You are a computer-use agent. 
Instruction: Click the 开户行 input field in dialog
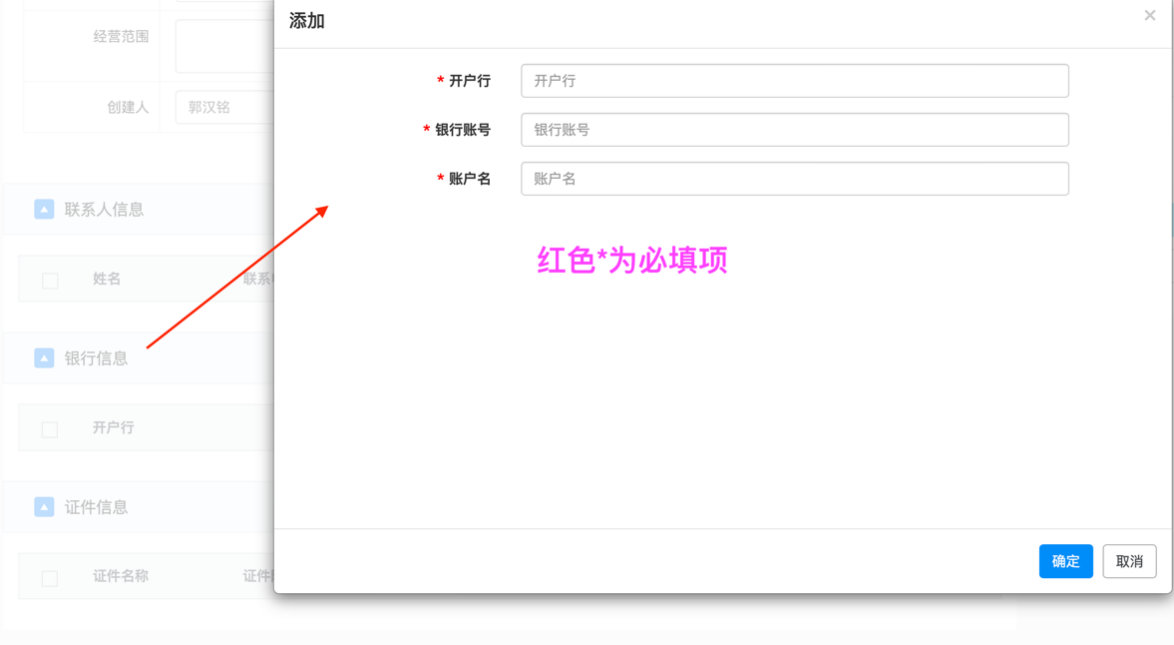click(x=794, y=81)
